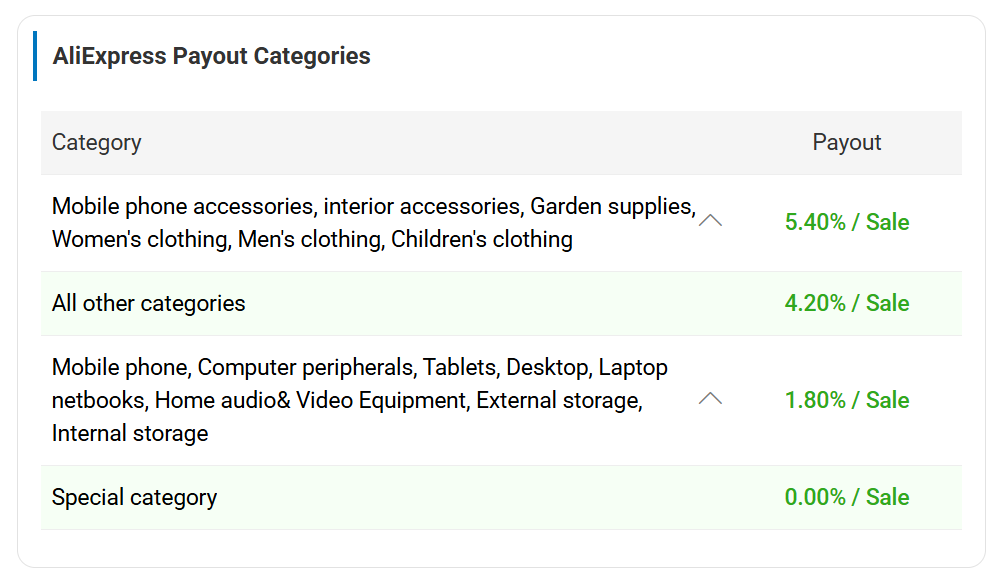Screen dimensions: 1004x584
Task: Click the Children's clothing text
Action: click(481, 239)
